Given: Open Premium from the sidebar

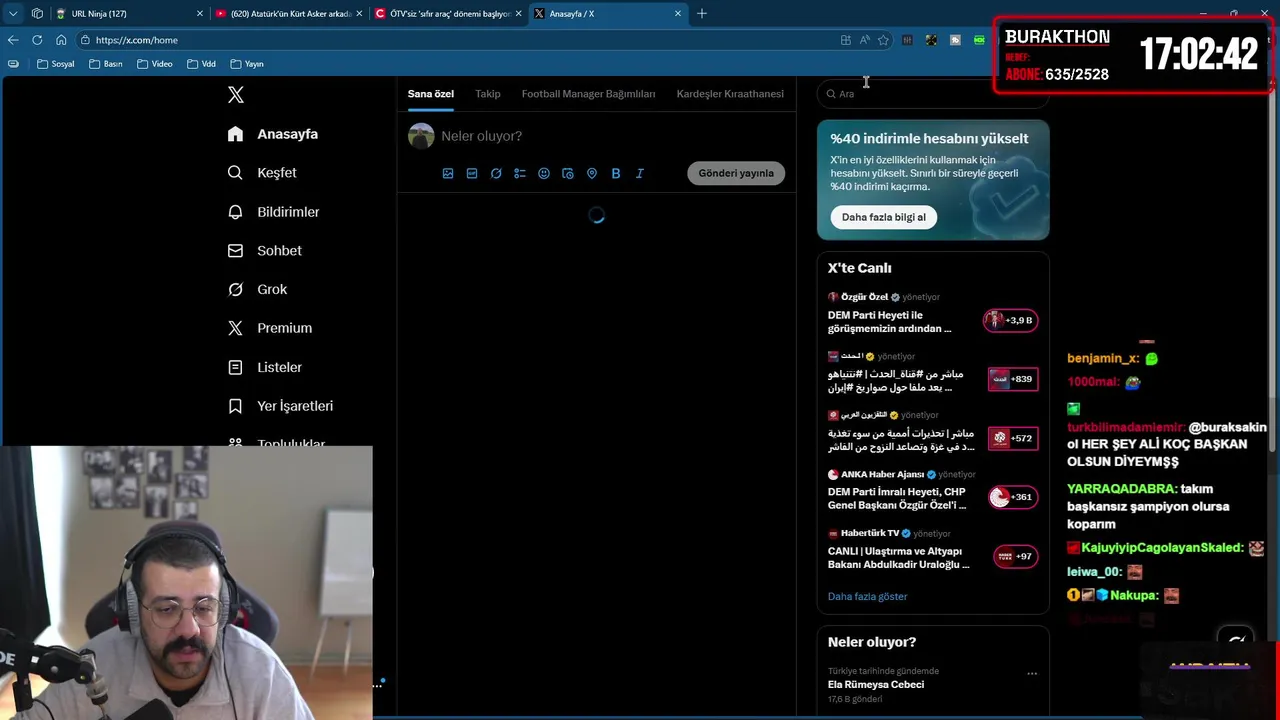Looking at the screenshot, I should point(270,328).
